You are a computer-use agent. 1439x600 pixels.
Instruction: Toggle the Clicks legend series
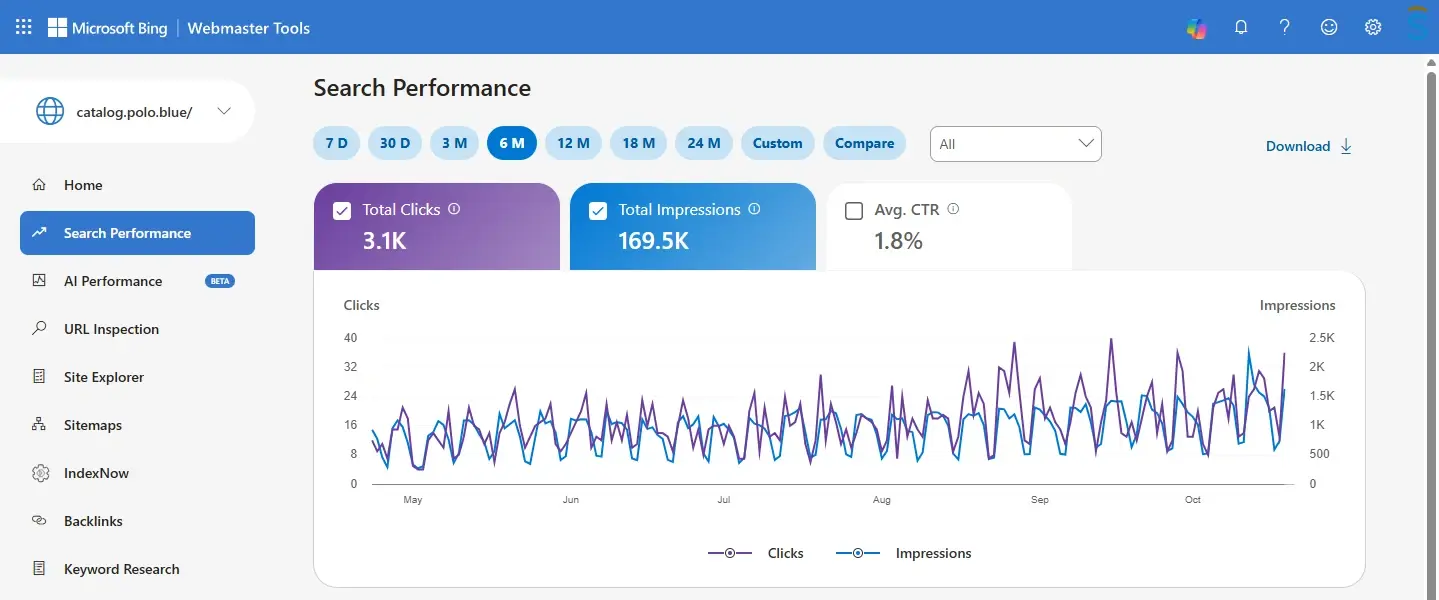755,553
